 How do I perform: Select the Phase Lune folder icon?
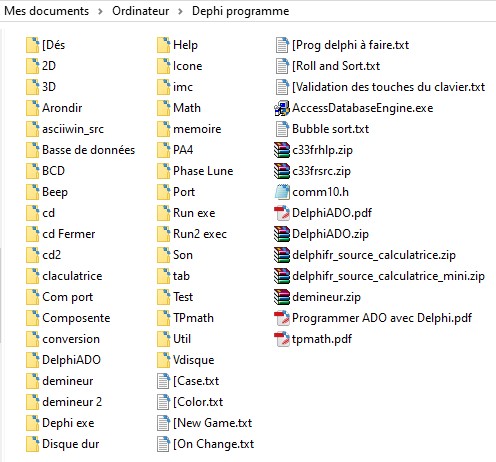164,171
